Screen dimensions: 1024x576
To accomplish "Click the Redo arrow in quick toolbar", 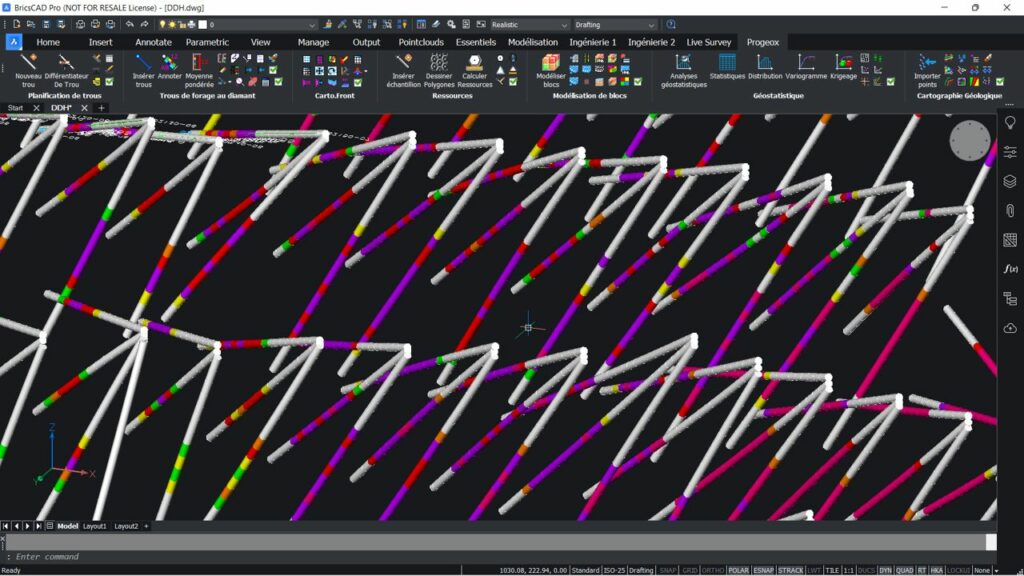I will (x=144, y=24).
